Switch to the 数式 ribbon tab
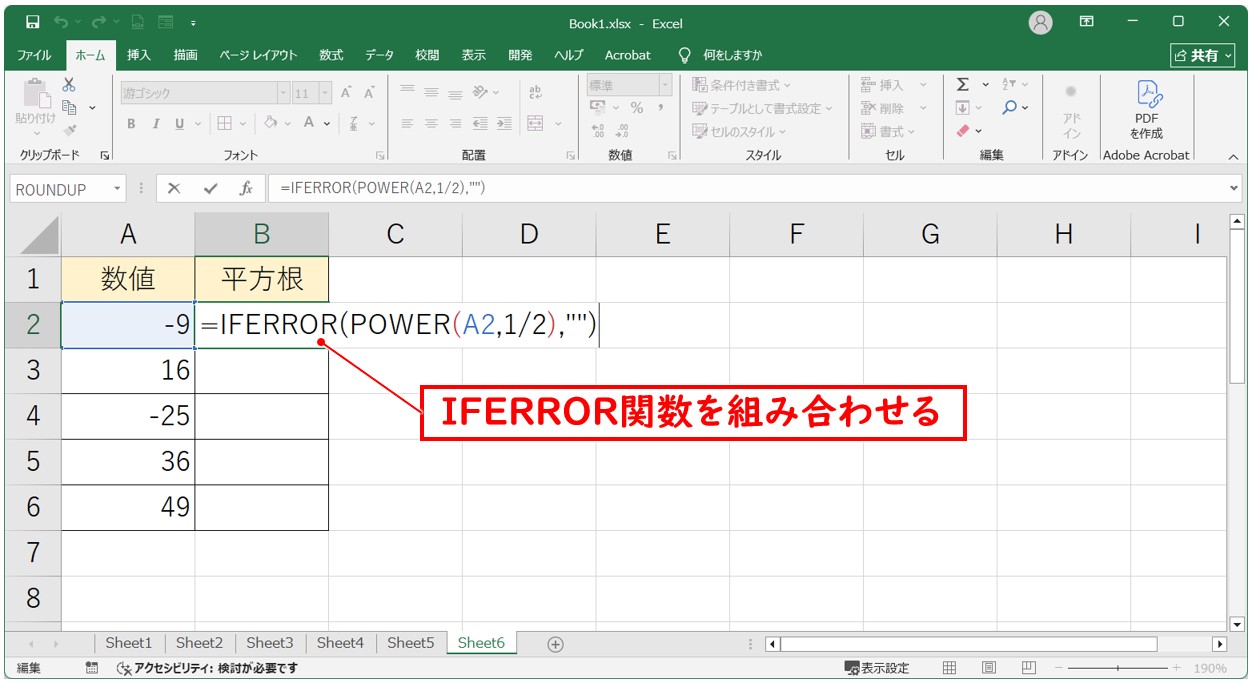This screenshot has height=685, width=1255. click(330, 55)
